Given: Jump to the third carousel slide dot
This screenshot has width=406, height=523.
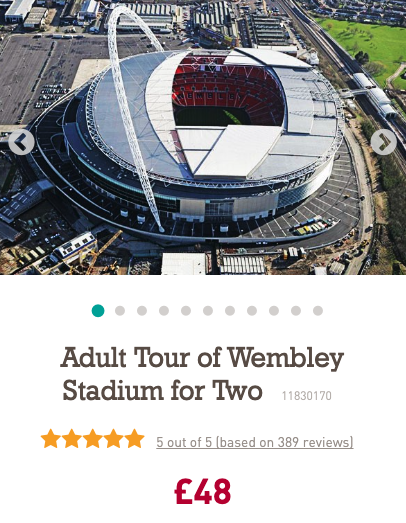Looking at the screenshot, I should click(x=142, y=311).
